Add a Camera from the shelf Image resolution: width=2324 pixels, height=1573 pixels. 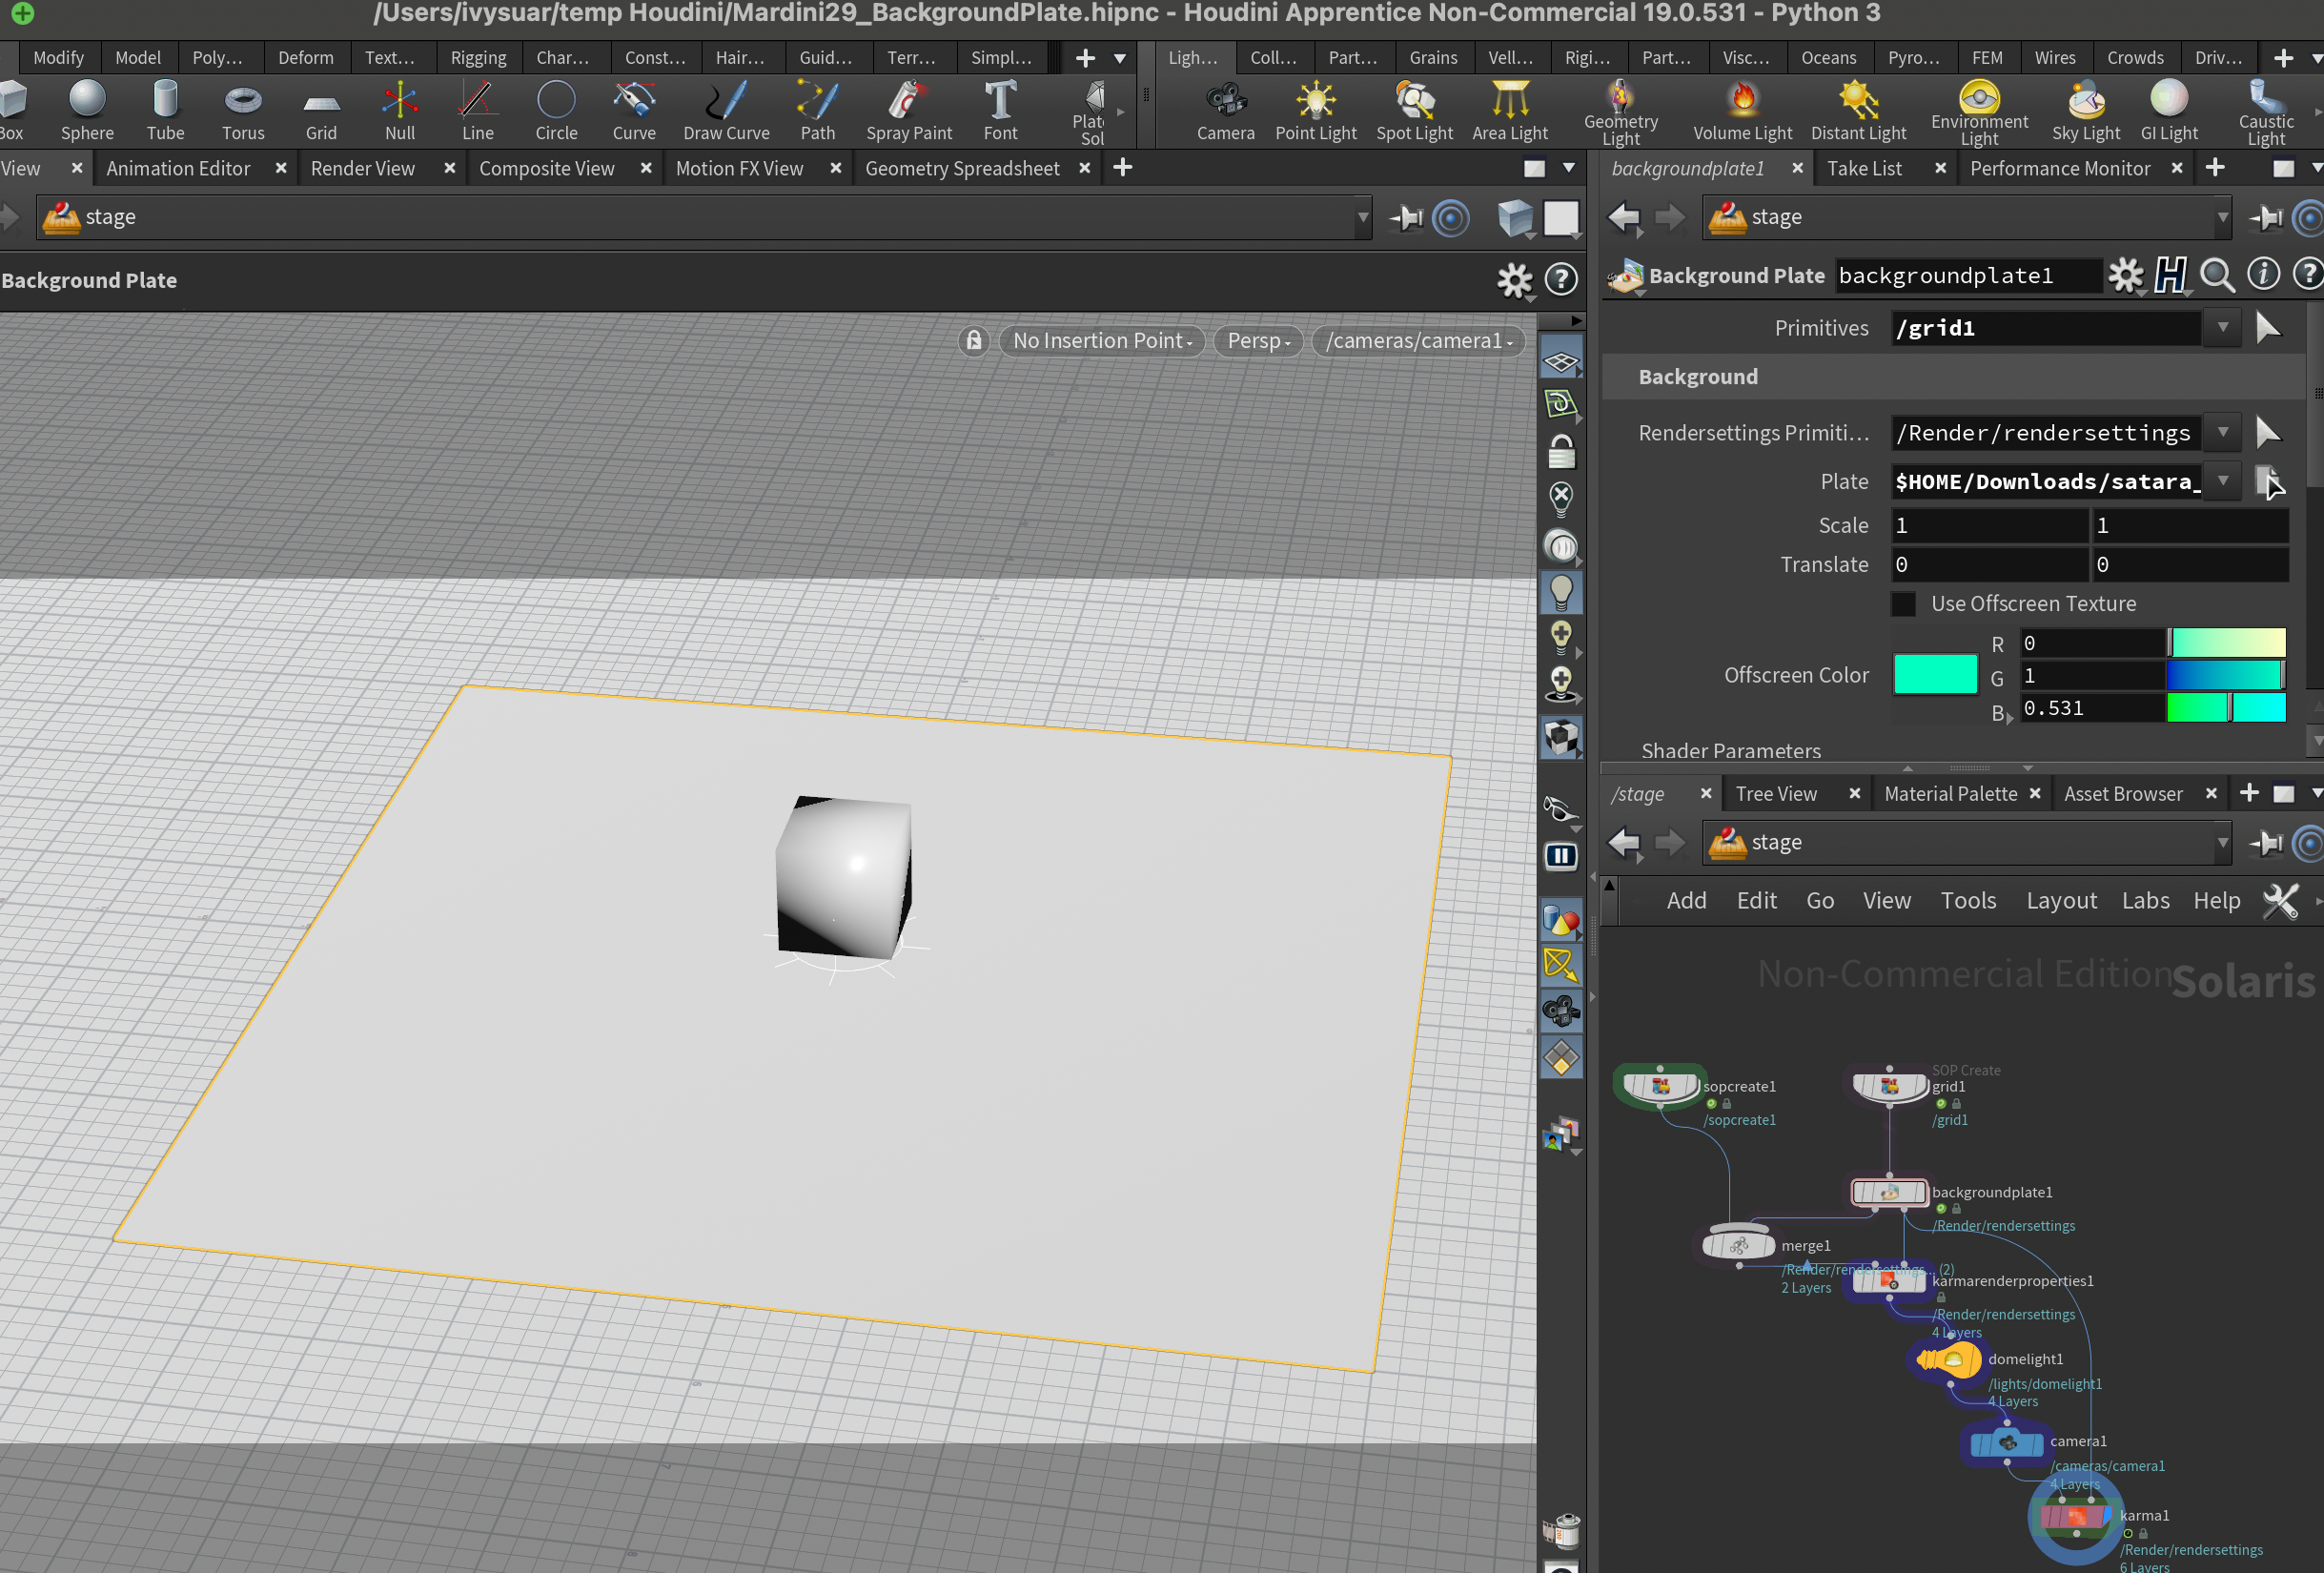click(1225, 111)
